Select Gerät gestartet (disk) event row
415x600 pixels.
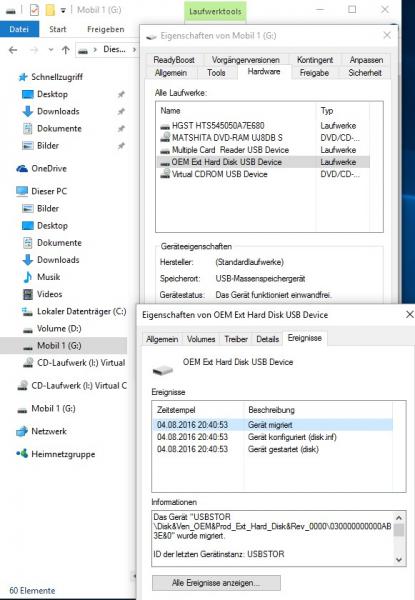[272, 449]
